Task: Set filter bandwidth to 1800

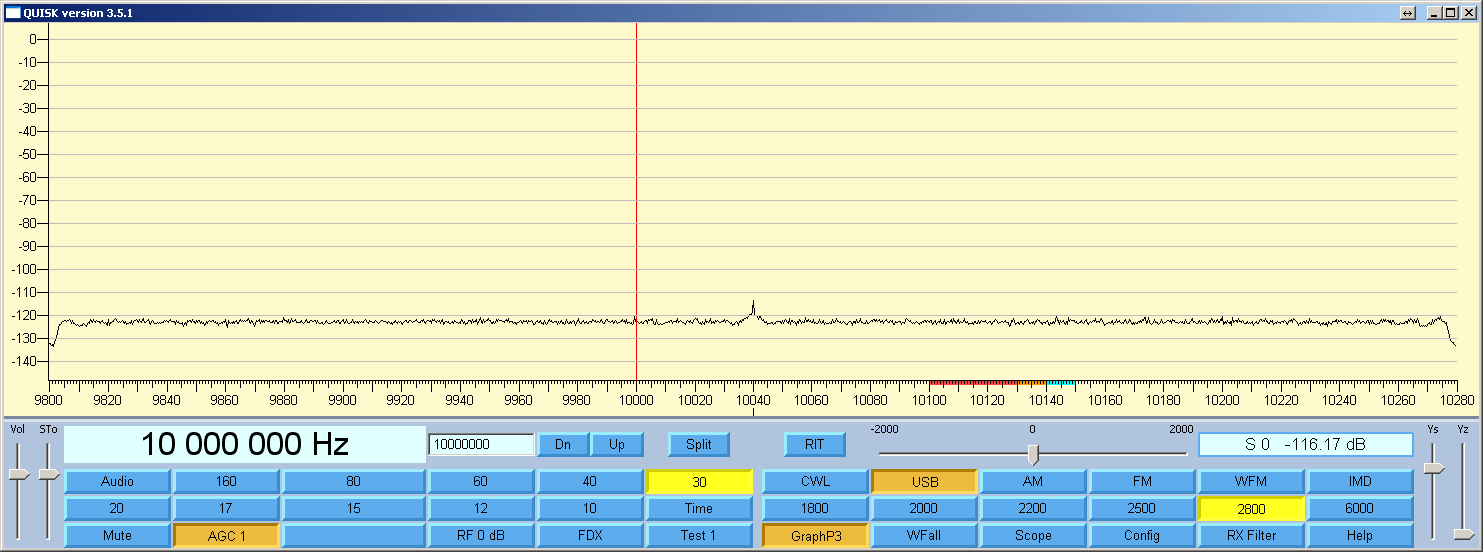Action: (x=815, y=508)
